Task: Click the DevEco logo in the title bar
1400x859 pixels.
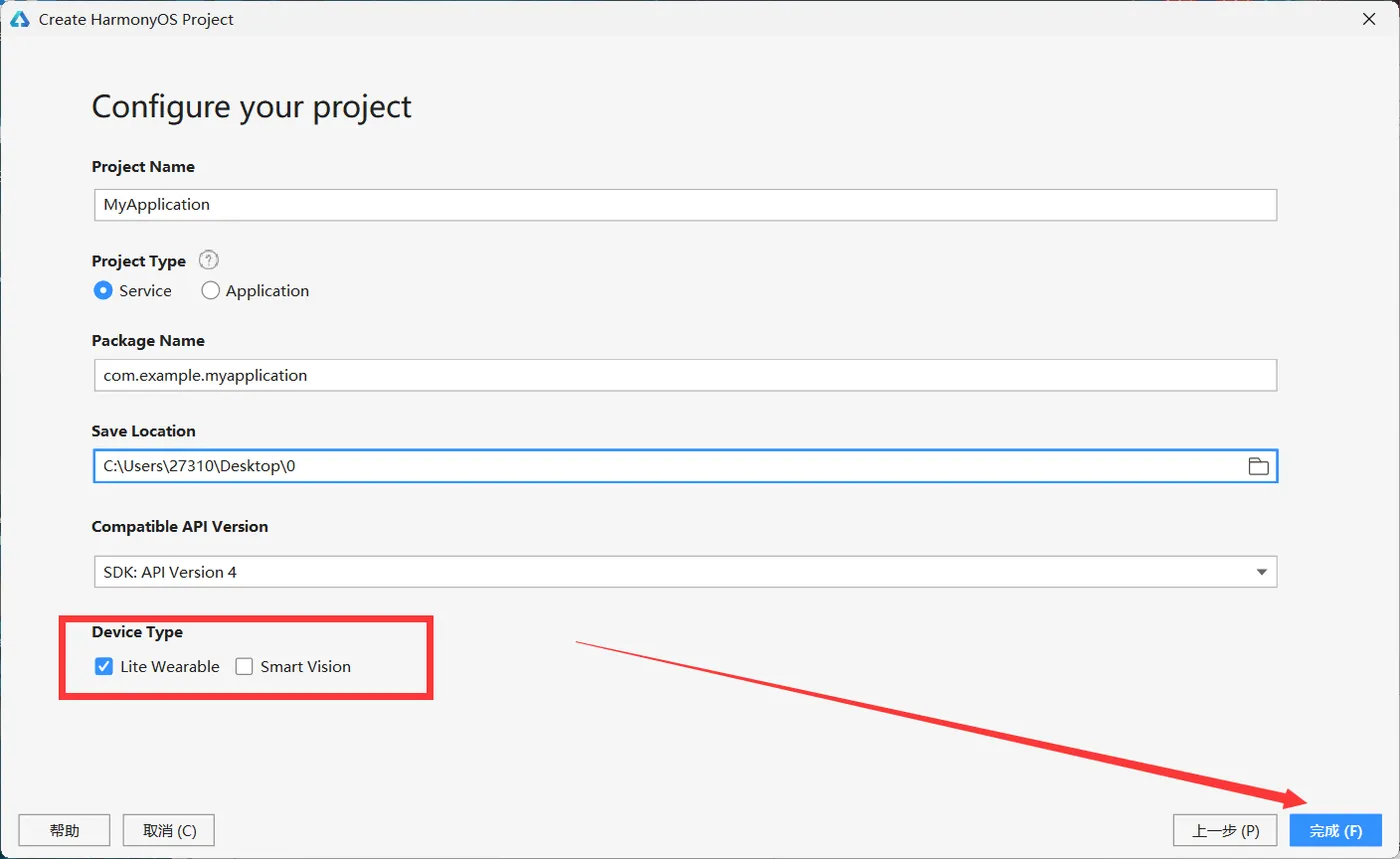Action: click(x=20, y=19)
